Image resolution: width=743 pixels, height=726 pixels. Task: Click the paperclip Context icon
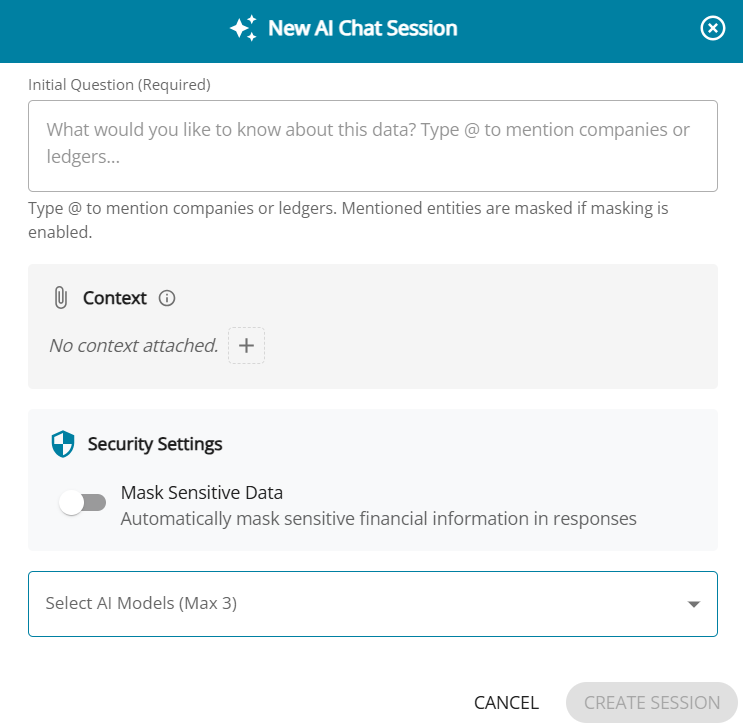pyautogui.click(x=60, y=298)
